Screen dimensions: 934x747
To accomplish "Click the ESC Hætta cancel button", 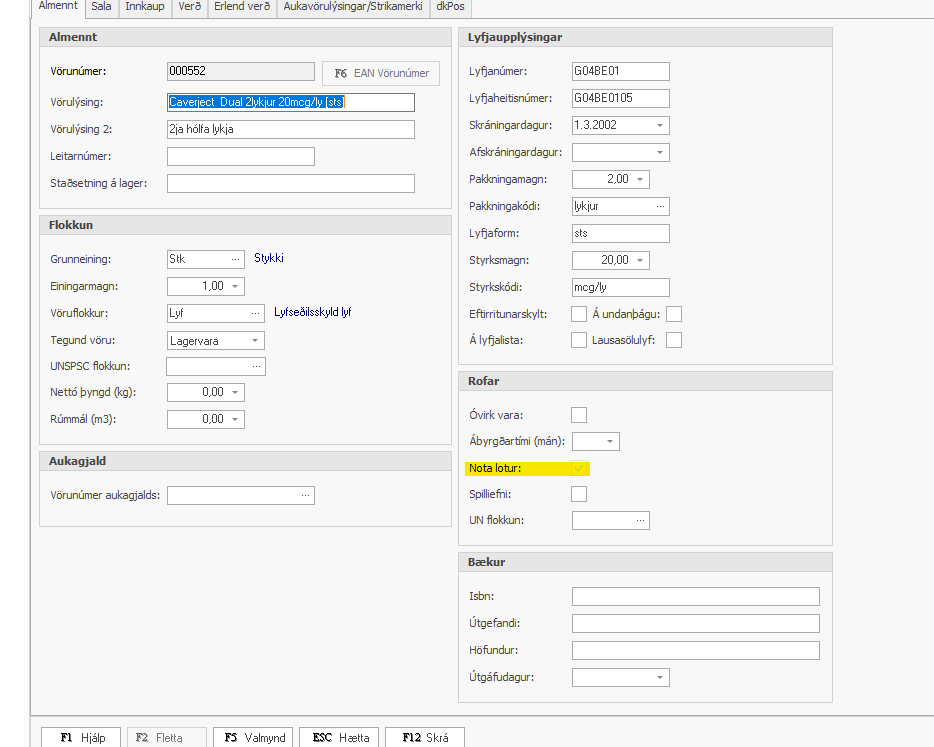I will pyautogui.click(x=340, y=738).
